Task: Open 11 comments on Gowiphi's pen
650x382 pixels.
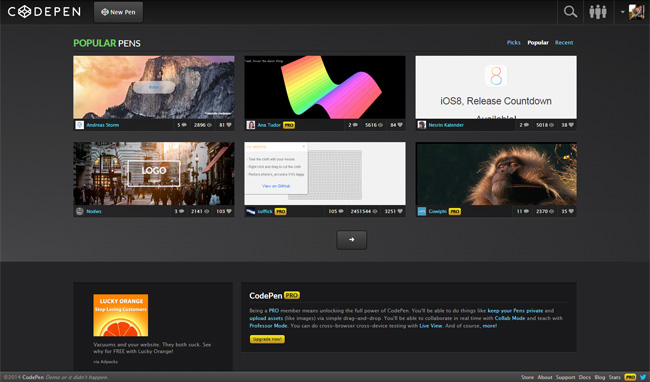Action: coord(522,211)
